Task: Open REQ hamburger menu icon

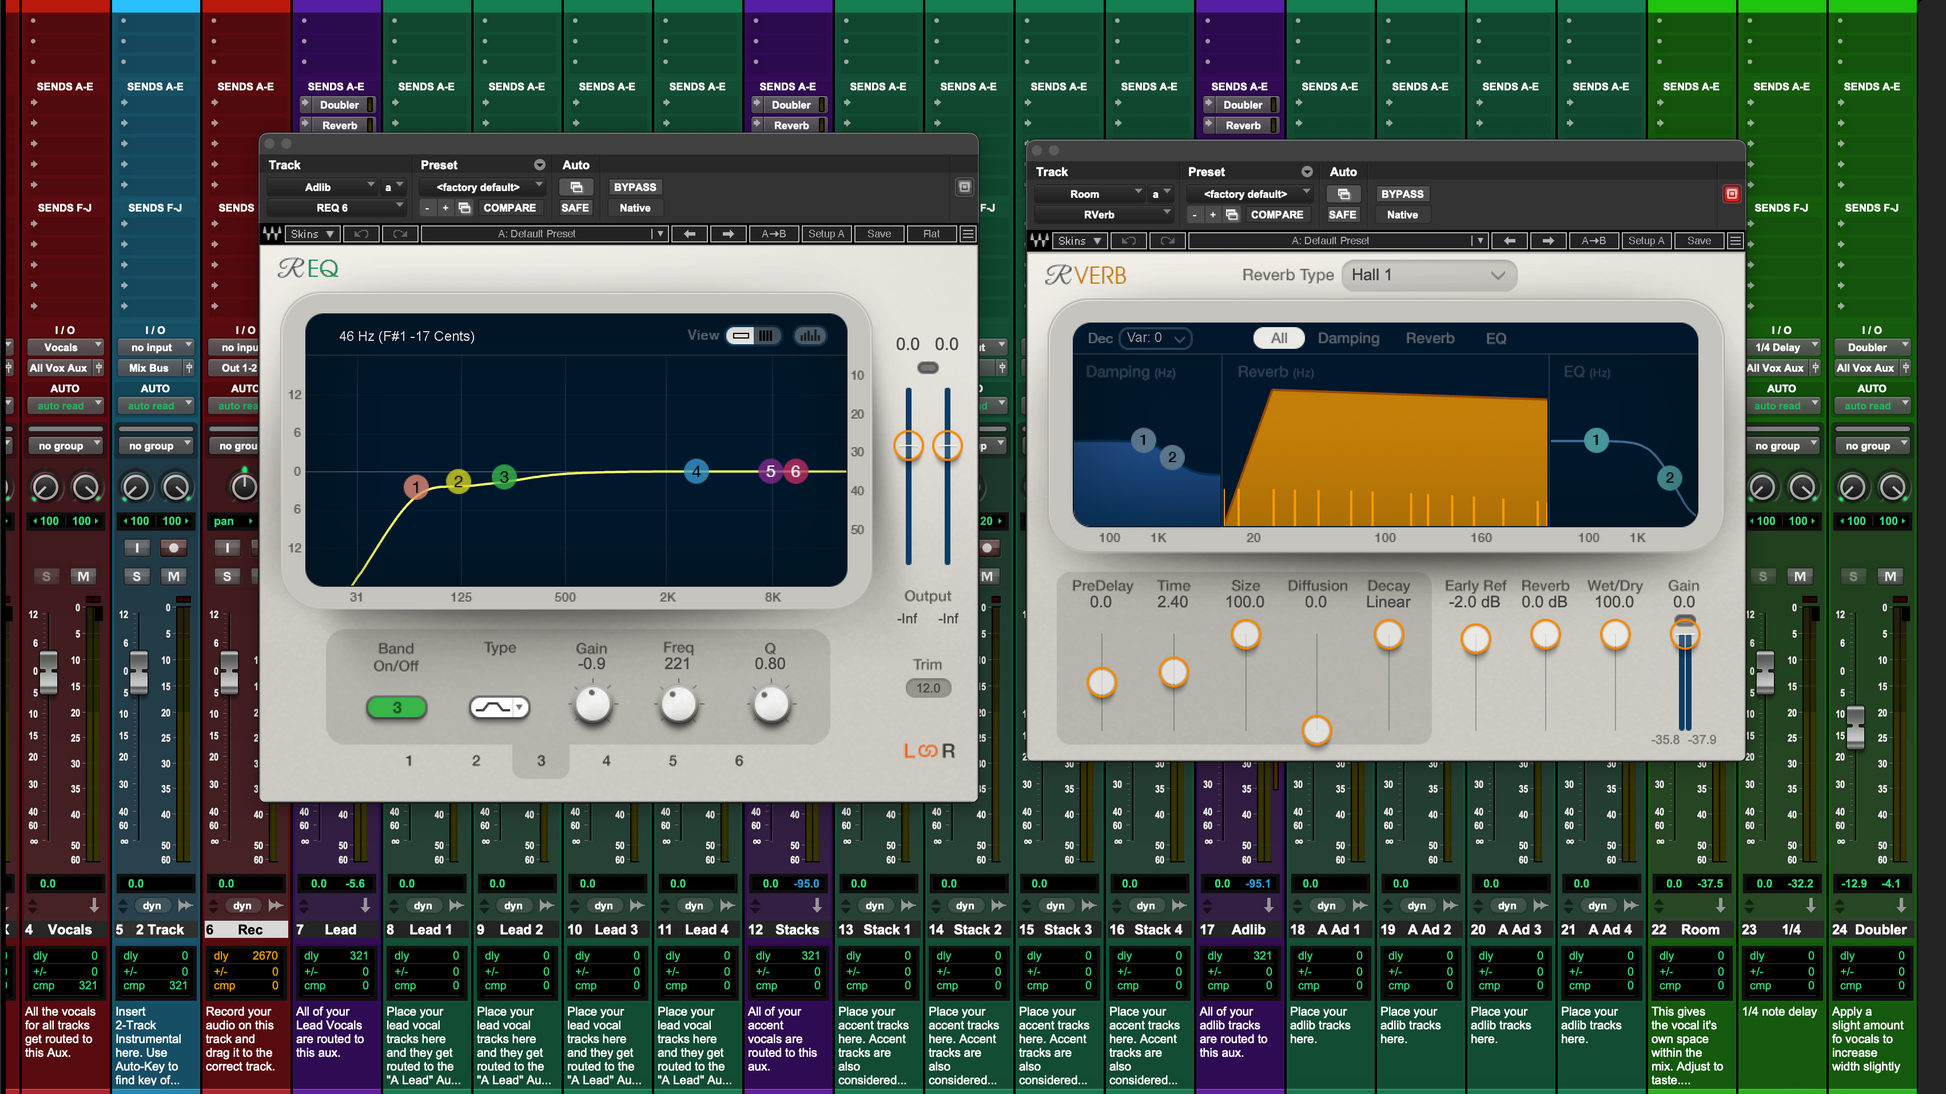Action: (968, 234)
